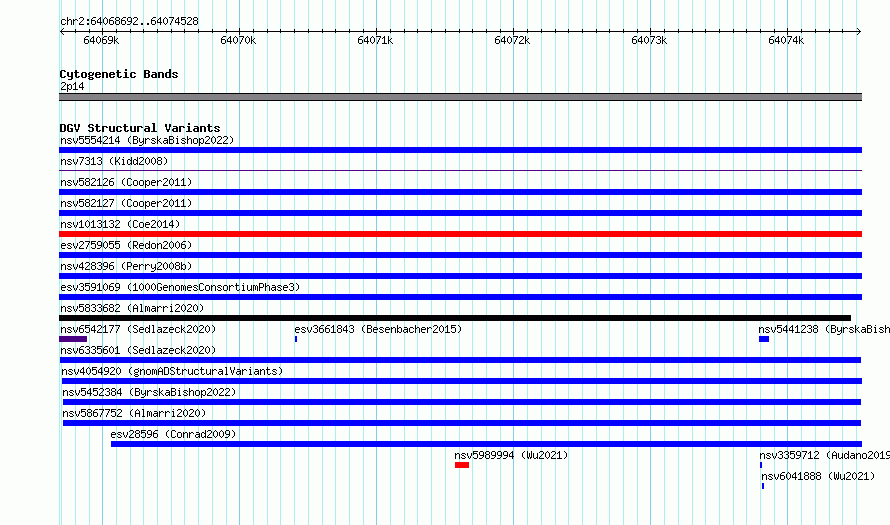The image size is (890, 525).
Task: Click the DGV Structural Variants track title
Action: pyautogui.click(x=140, y=128)
